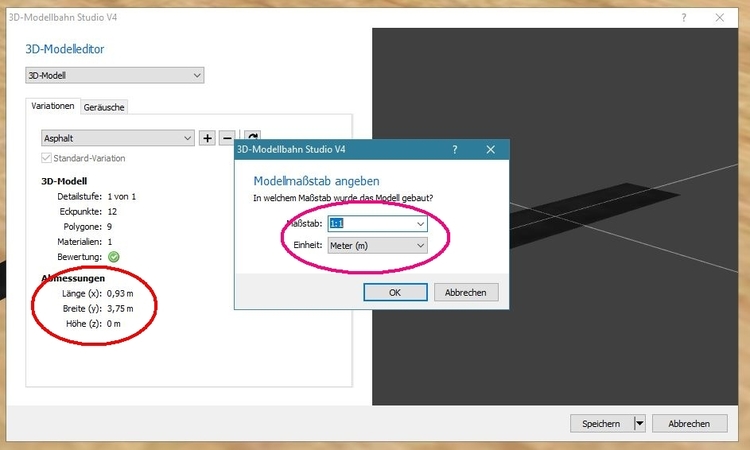Click the bold 3D-Modell section label

(64, 181)
